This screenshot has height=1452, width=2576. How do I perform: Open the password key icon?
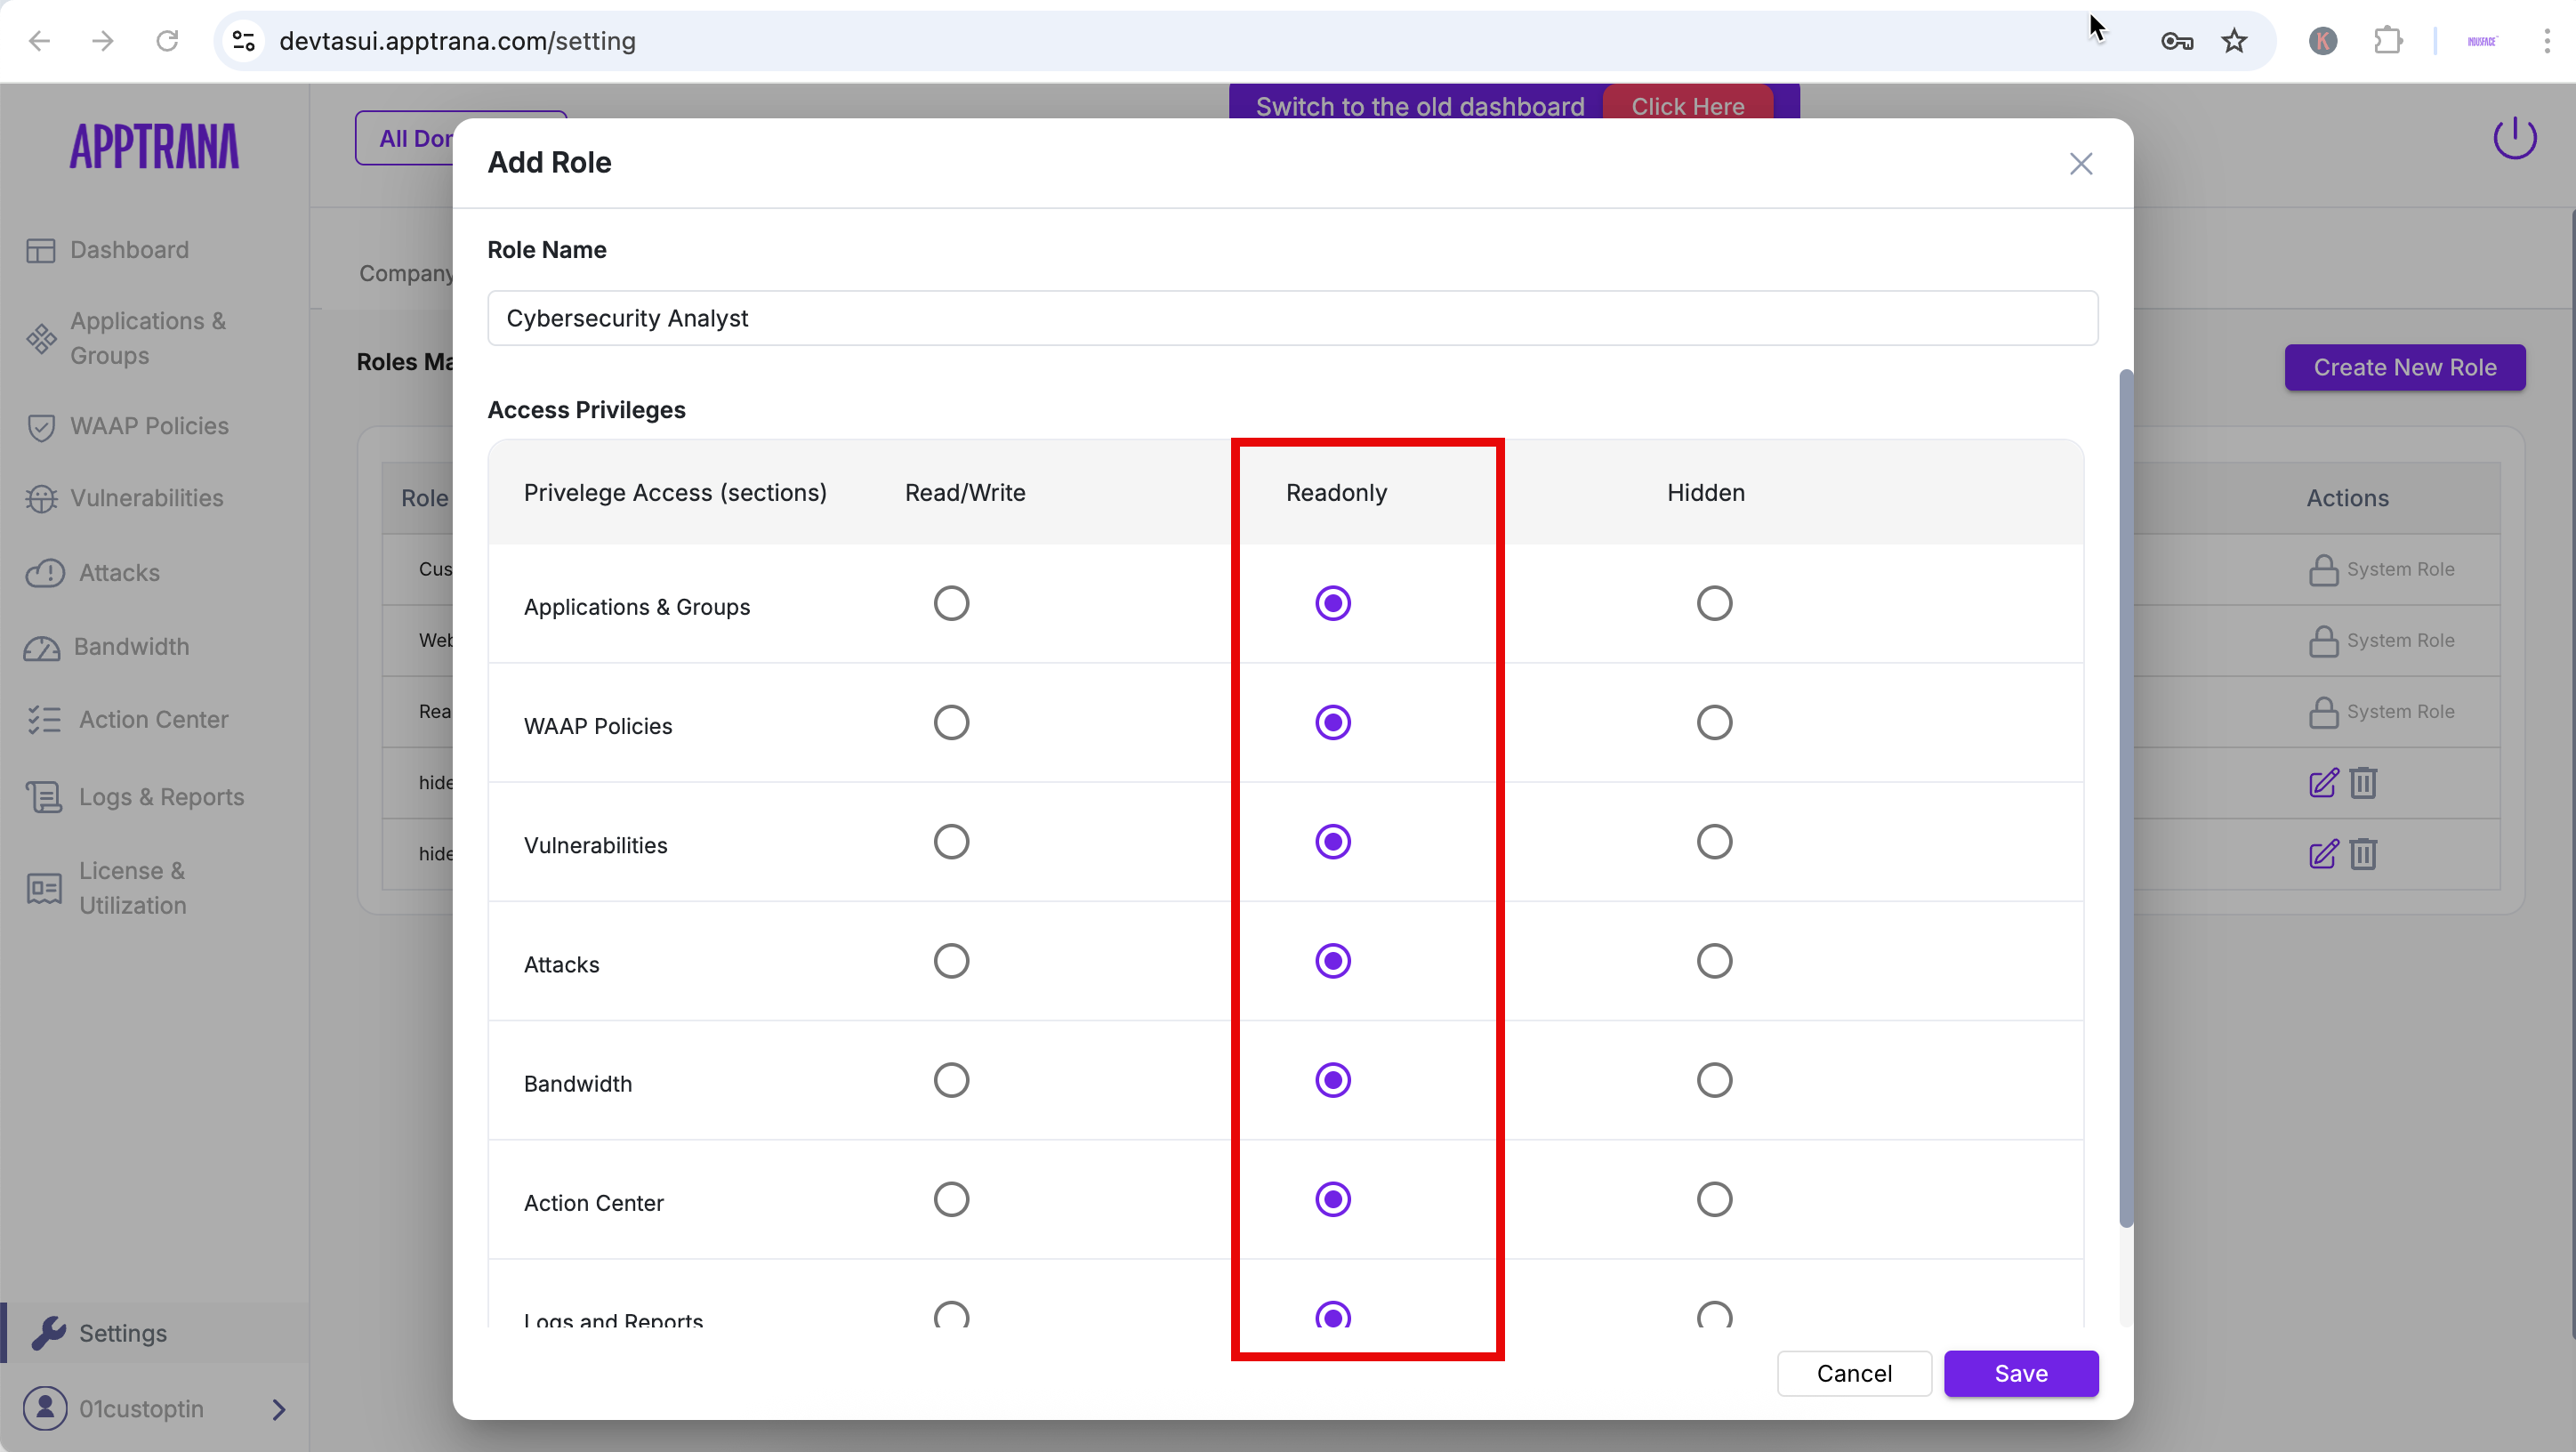coord(2177,41)
